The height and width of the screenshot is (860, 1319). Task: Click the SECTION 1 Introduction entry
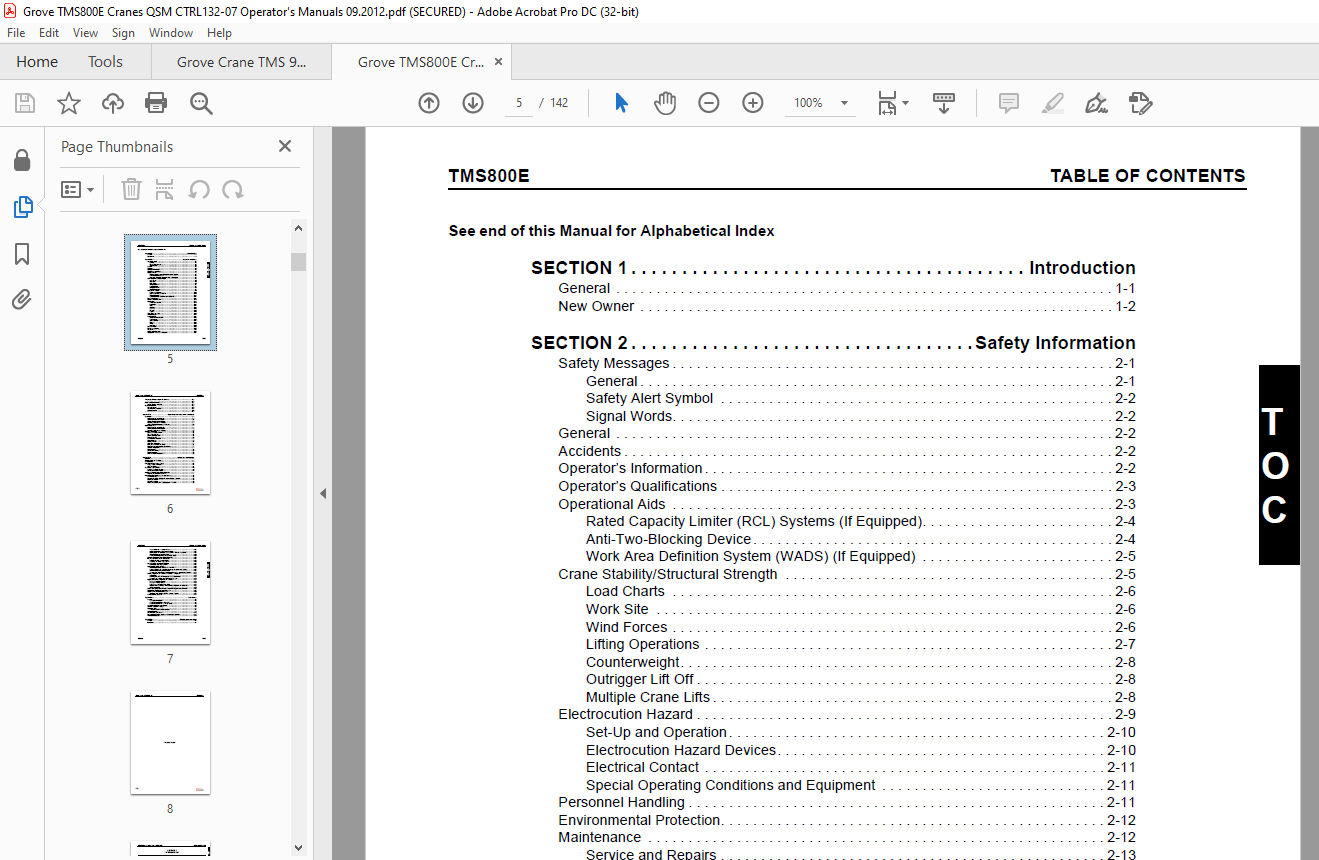coord(833,267)
